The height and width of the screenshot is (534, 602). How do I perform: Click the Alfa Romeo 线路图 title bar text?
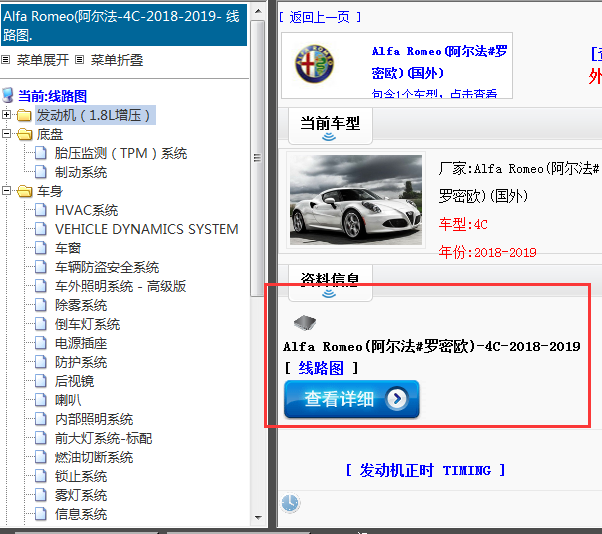tap(121, 25)
